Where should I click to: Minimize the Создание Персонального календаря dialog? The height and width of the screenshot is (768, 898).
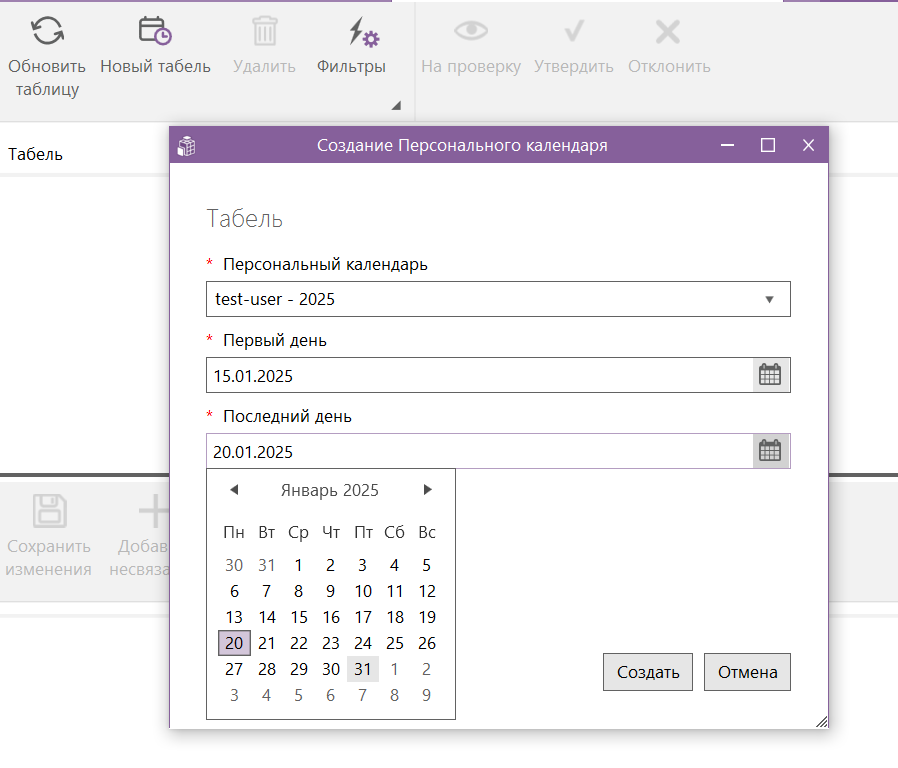(x=727, y=145)
